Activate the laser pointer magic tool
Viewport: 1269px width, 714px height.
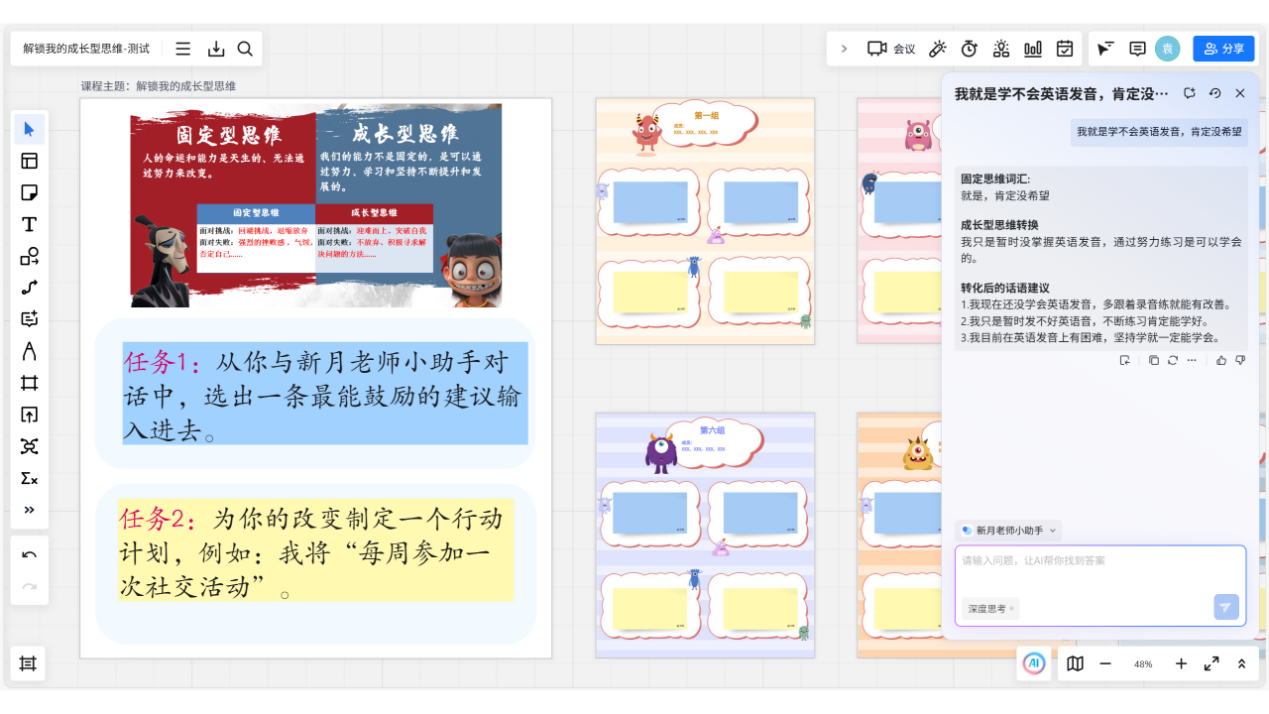(937, 48)
